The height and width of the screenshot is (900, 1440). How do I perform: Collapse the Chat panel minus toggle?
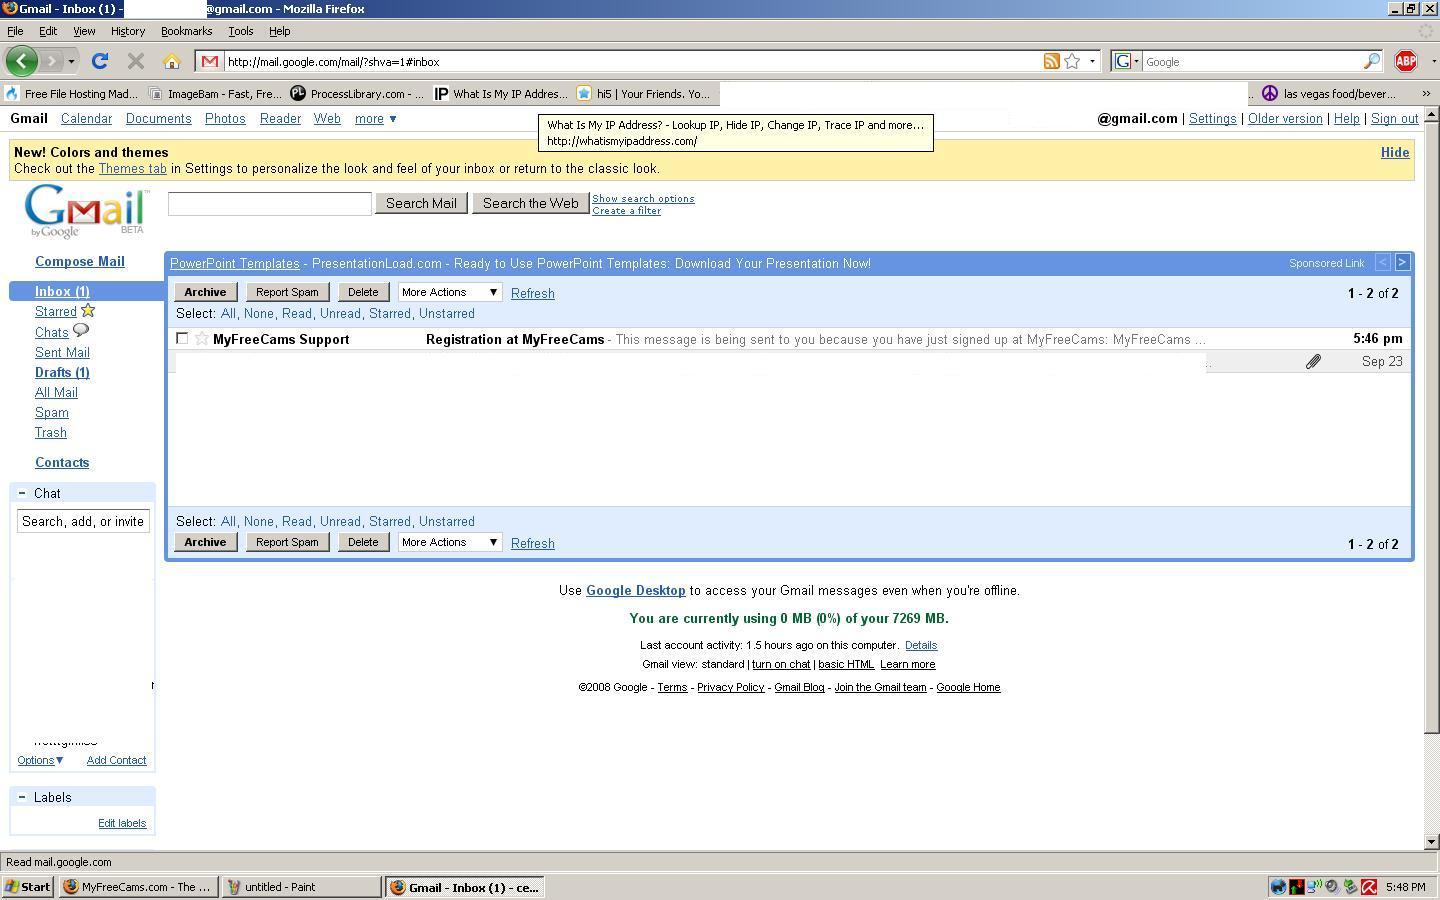coord(22,493)
